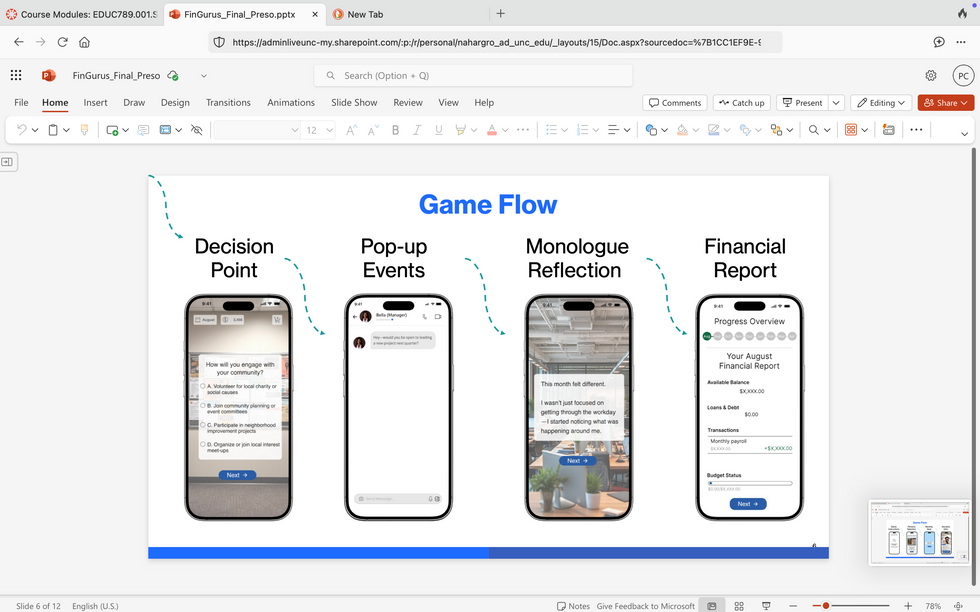Viewport: 980px width, 612px height.
Task: Expand the Undo dropdown arrow
Action: point(35,130)
